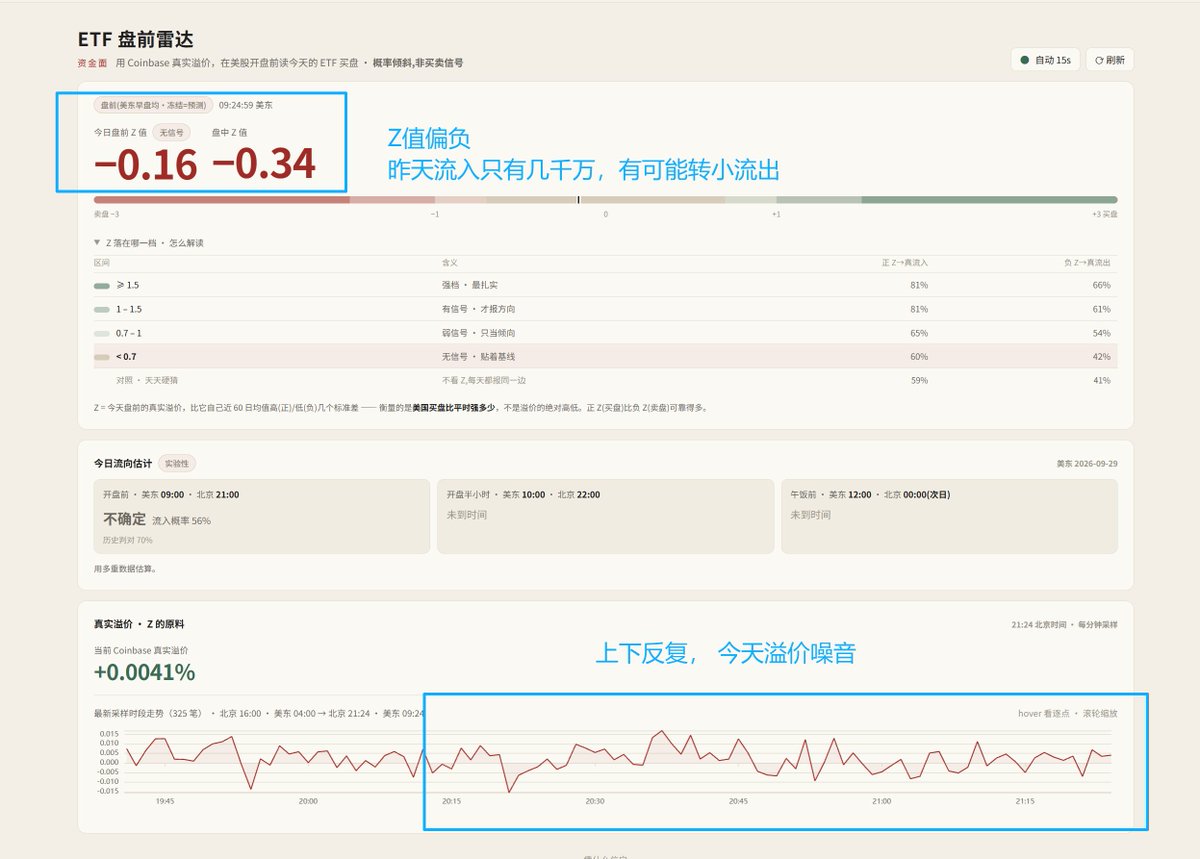This screenshot has height=859, width=1200.
Task: Click the 19:45 time label on the chart axis
Action: (x=165, y=801)
